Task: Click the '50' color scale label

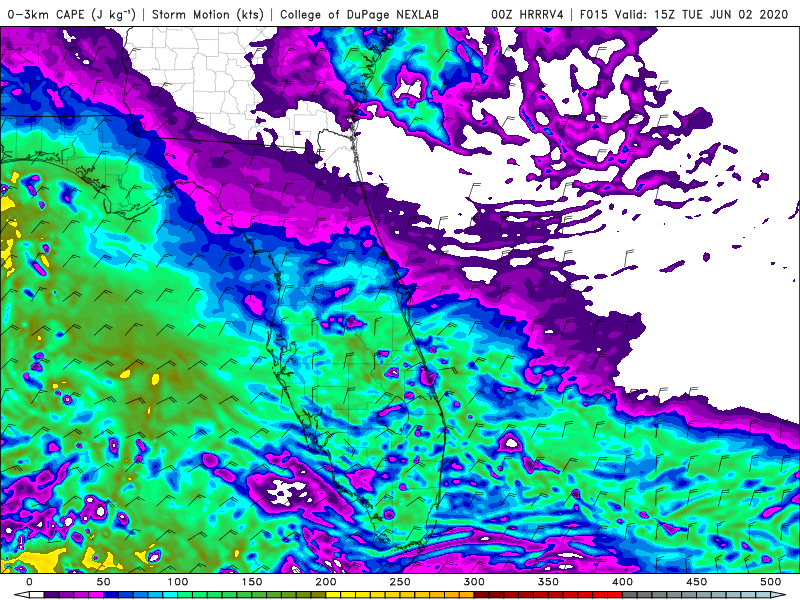Action: [103, 582]
